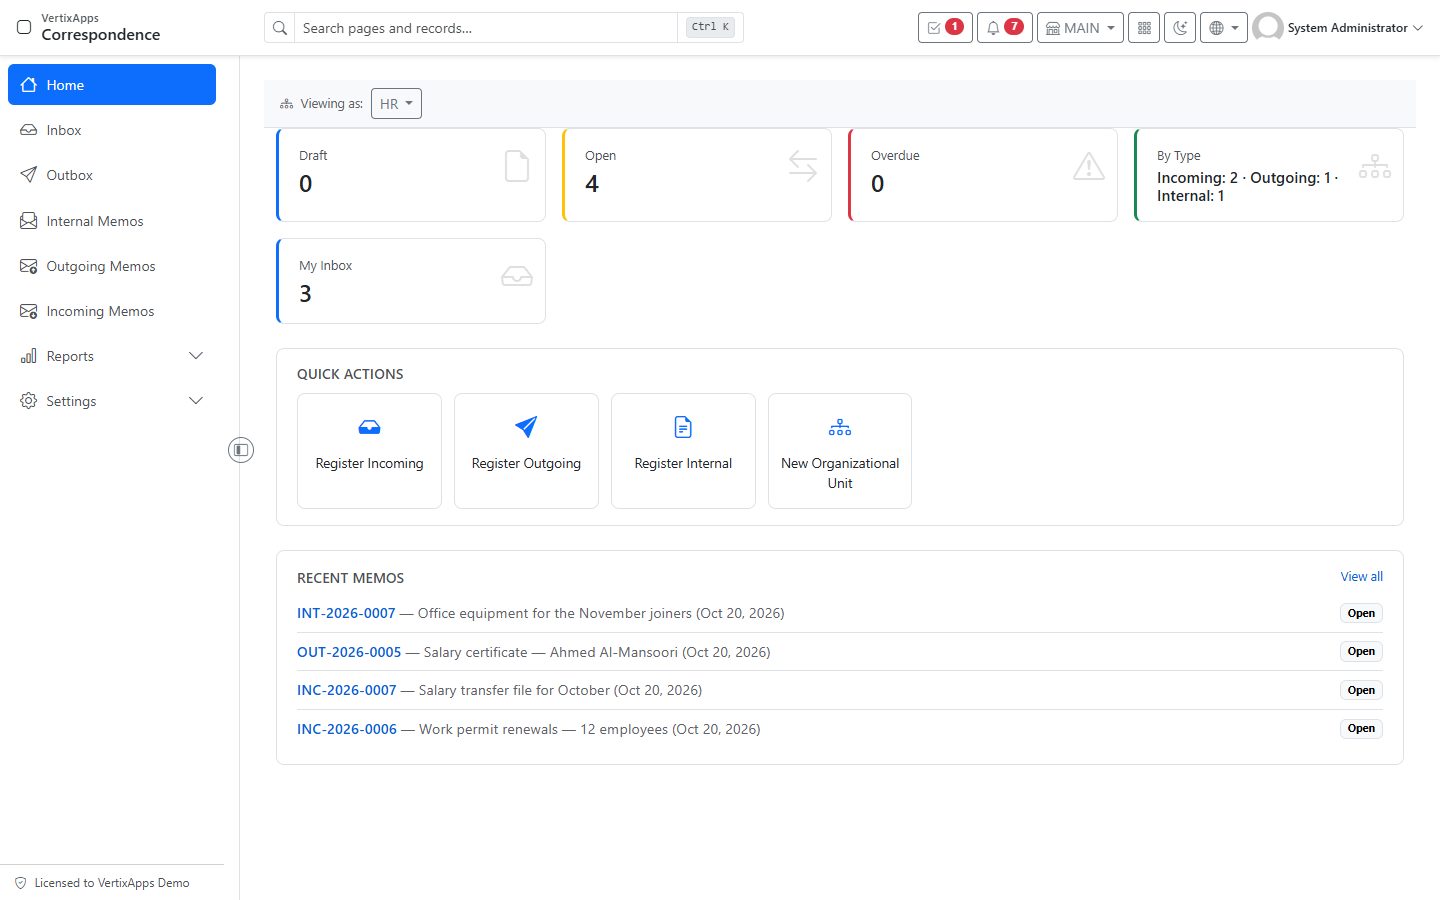Open the notifications bell icon
The image size is (1440, 900).
click(1004, 28)
